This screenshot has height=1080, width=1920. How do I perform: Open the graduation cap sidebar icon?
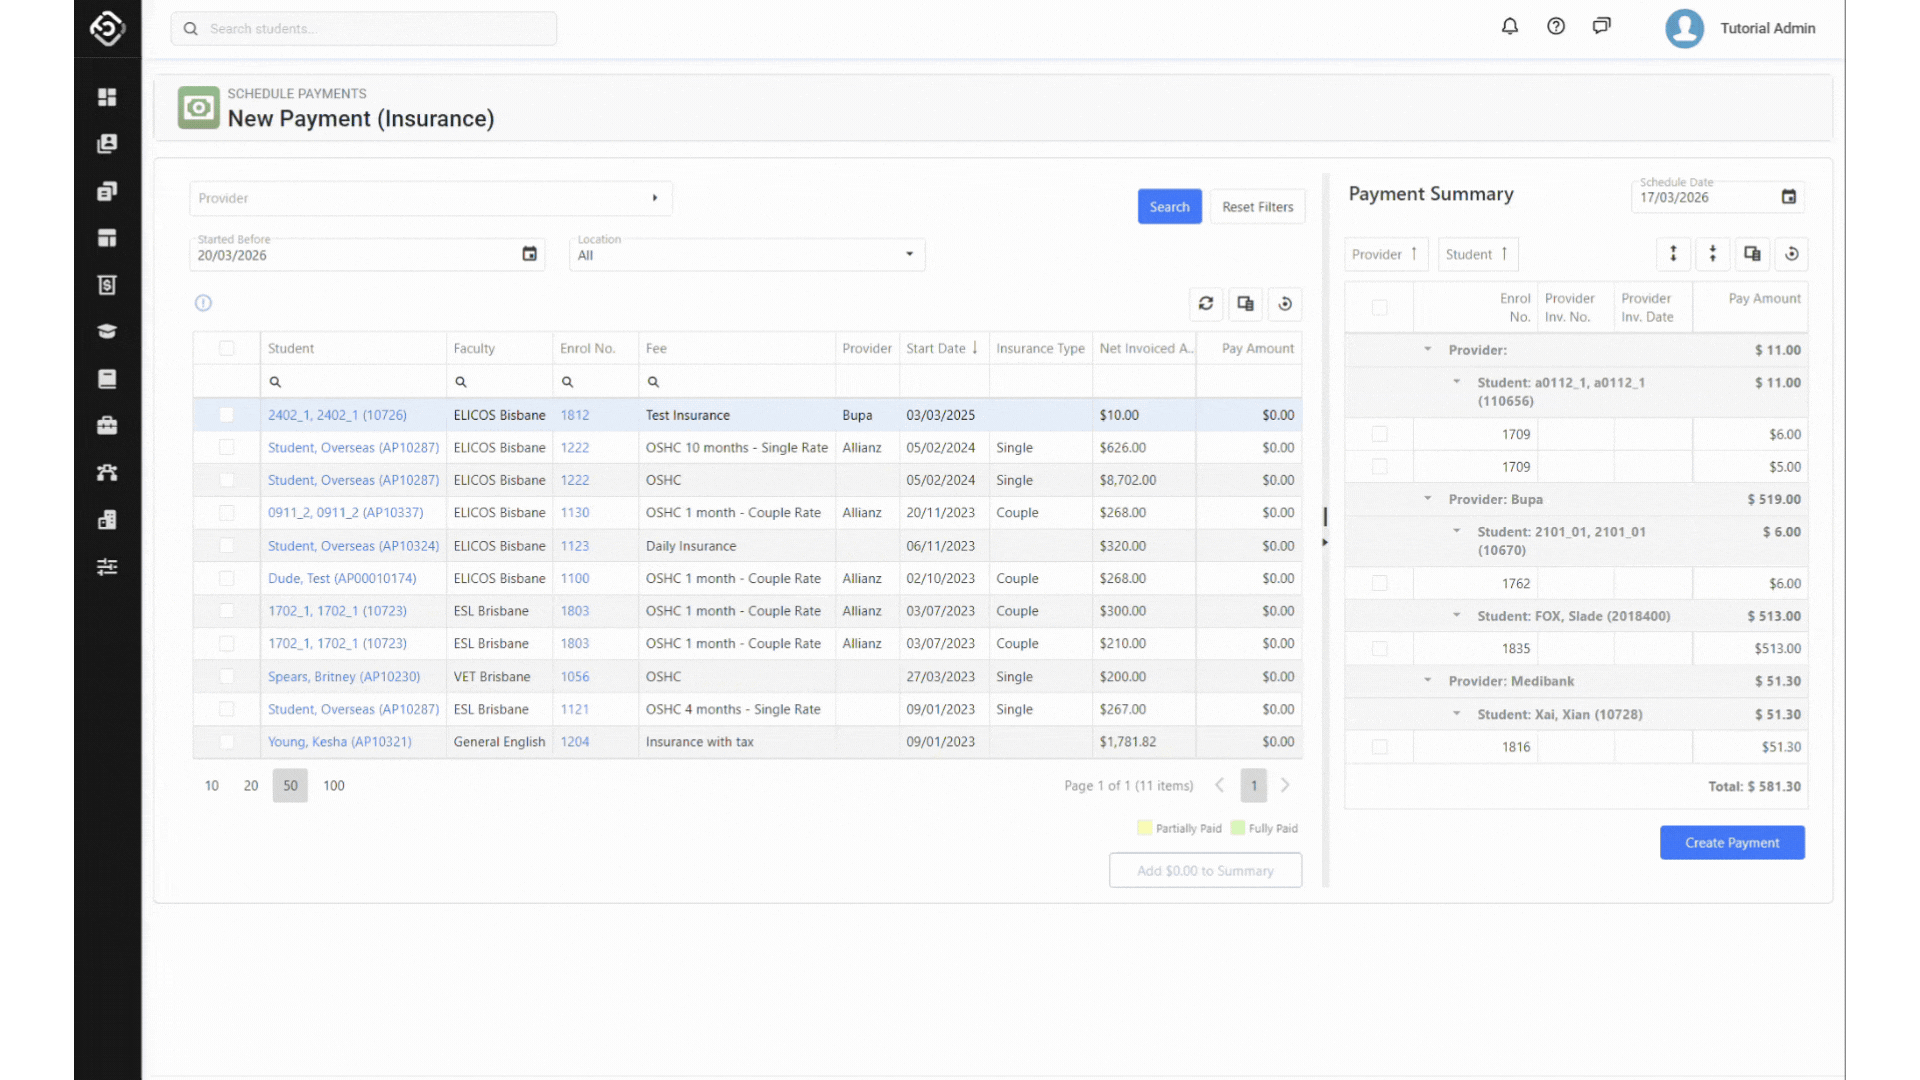tap(107, 332)
